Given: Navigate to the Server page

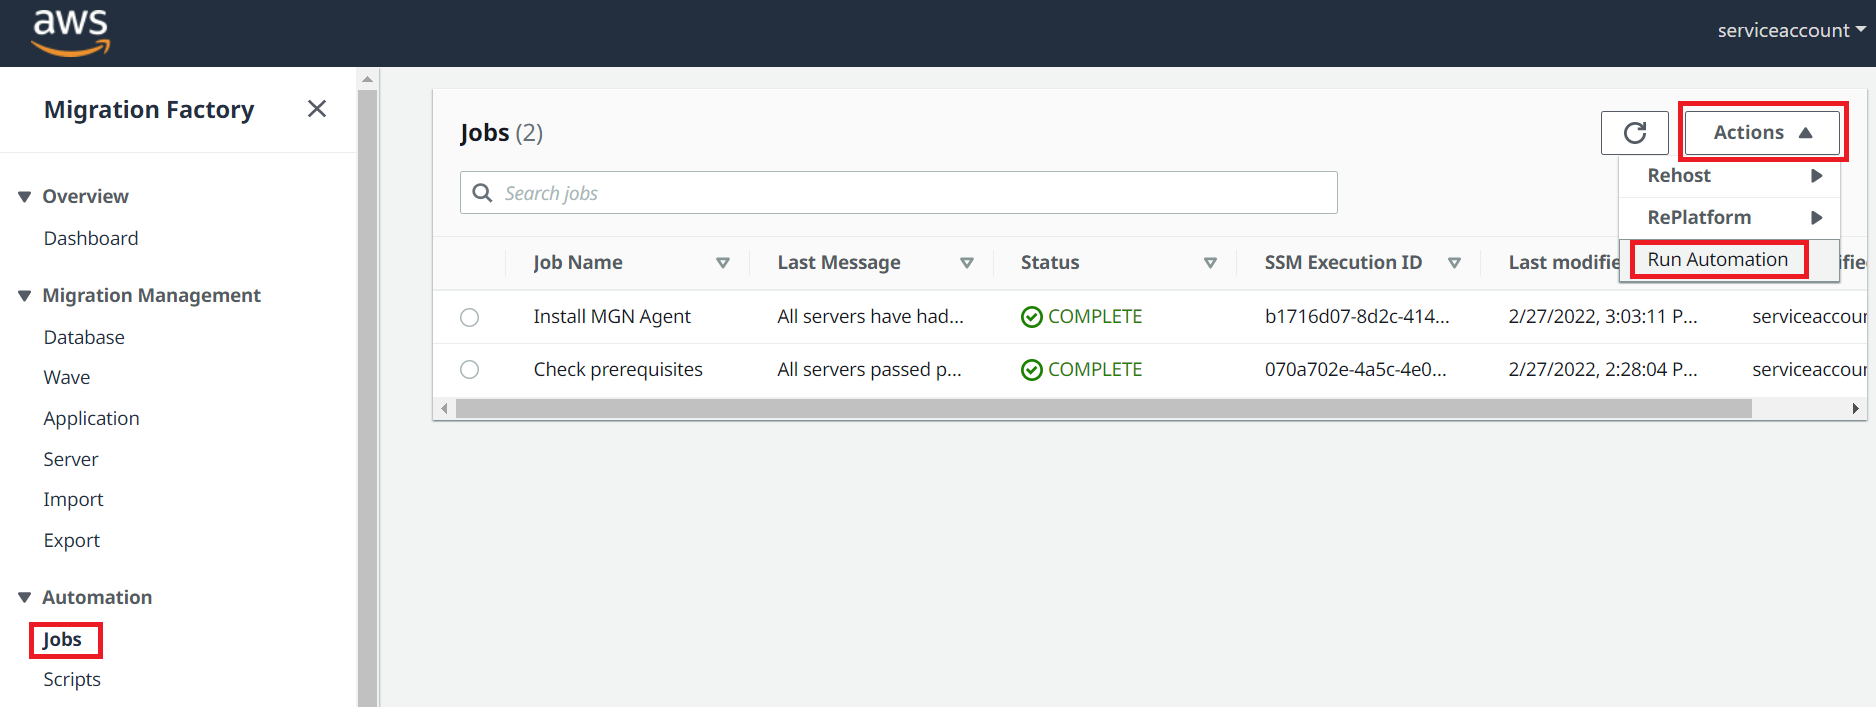Looking at the screenshot, I should pyautogui.click(x=71, y=460).
